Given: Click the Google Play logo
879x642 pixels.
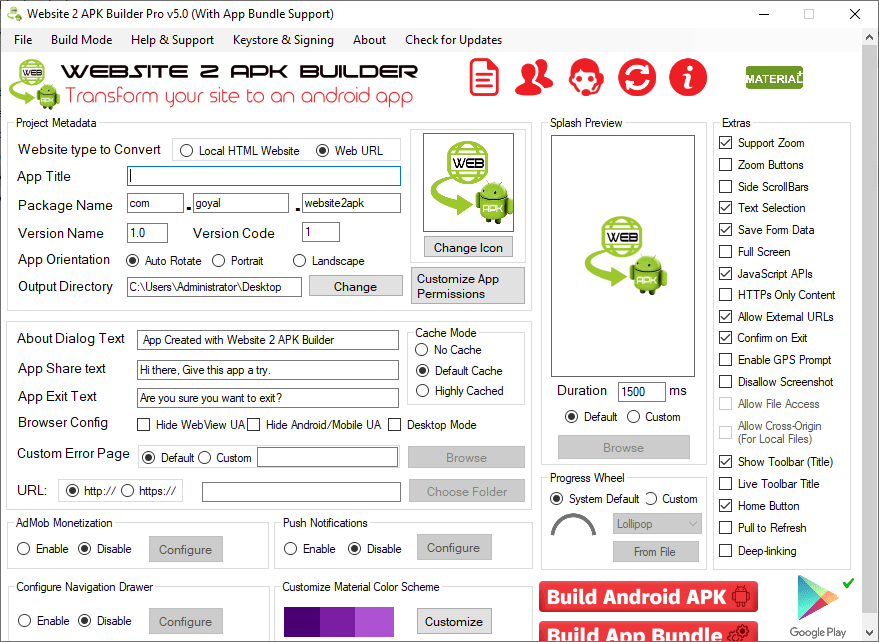Looking at the screenshot, I should [818, 607].
